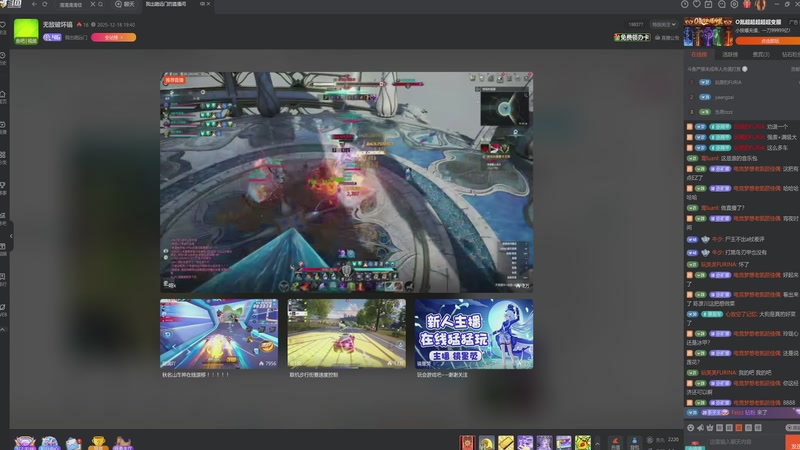This screenshot has height=450, width=800.
Task: Click the red shark recharge button
Action: coord(616,443)
